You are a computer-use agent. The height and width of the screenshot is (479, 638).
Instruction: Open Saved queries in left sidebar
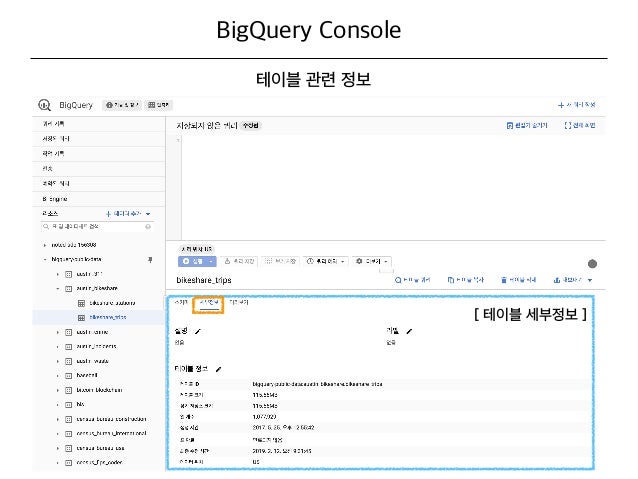point(56,138)
